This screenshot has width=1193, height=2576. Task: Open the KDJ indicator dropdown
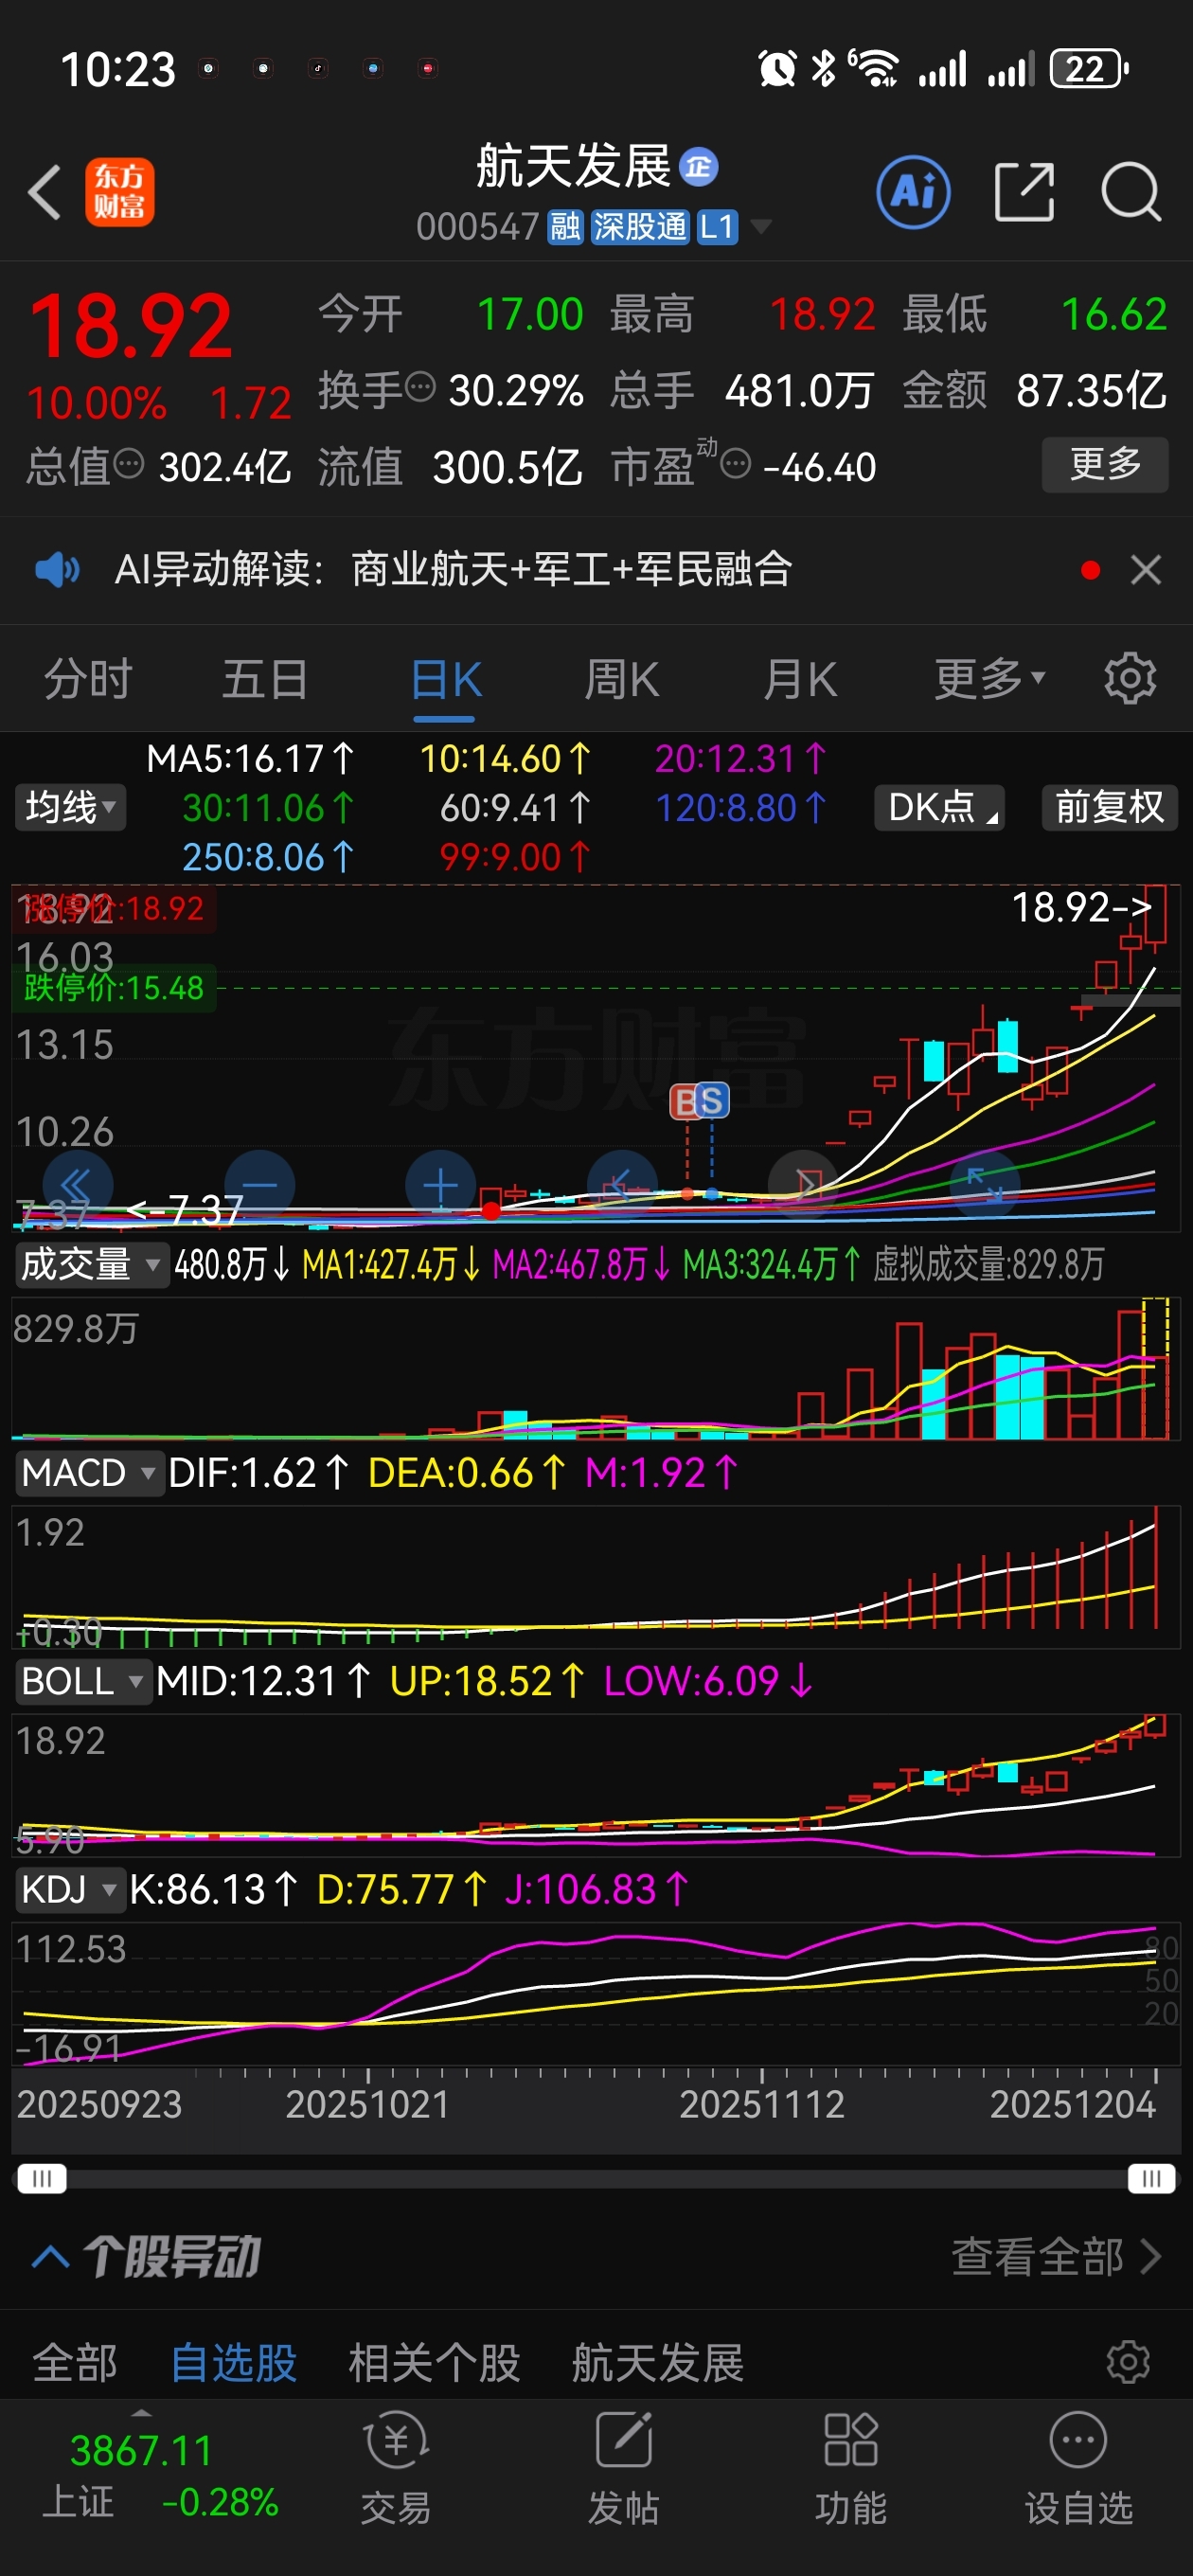tap(69, 1889)
